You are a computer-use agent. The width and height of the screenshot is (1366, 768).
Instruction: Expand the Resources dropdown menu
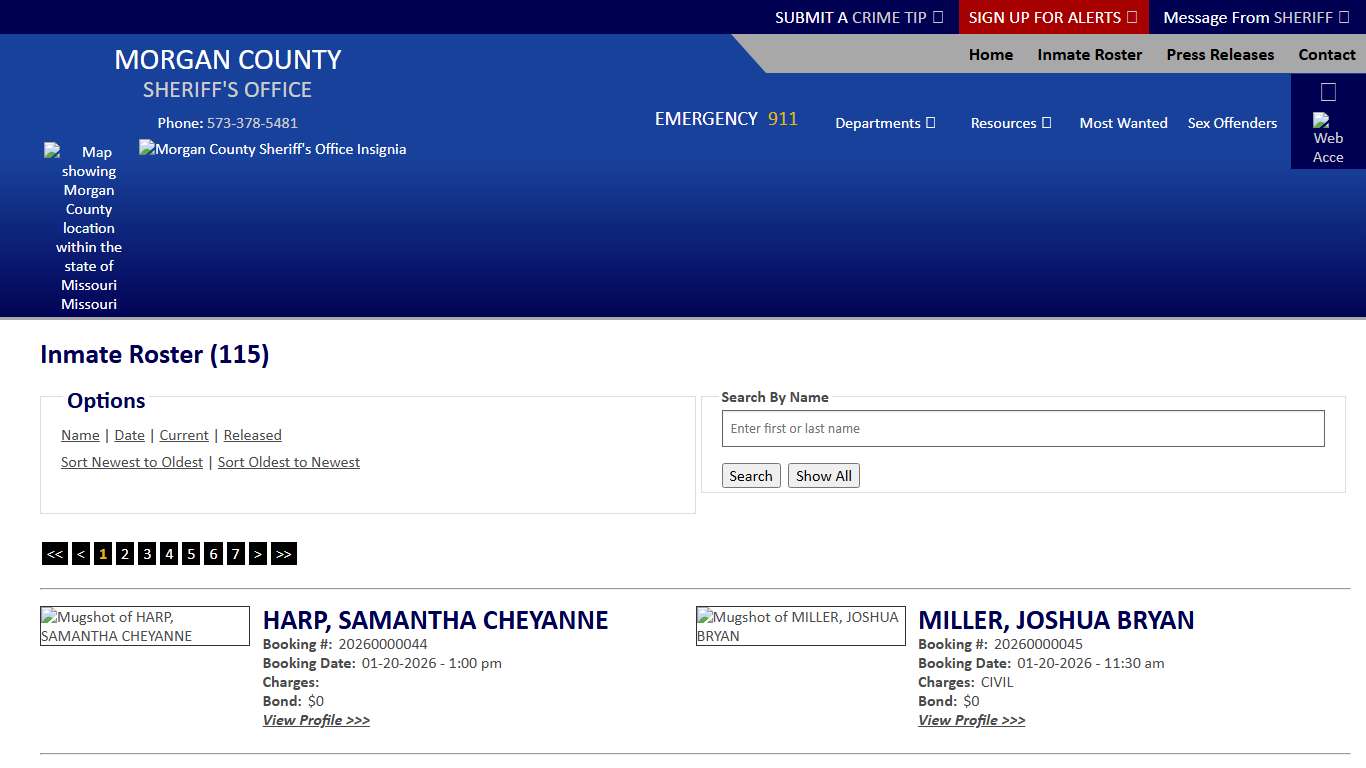click(1010, 123)
